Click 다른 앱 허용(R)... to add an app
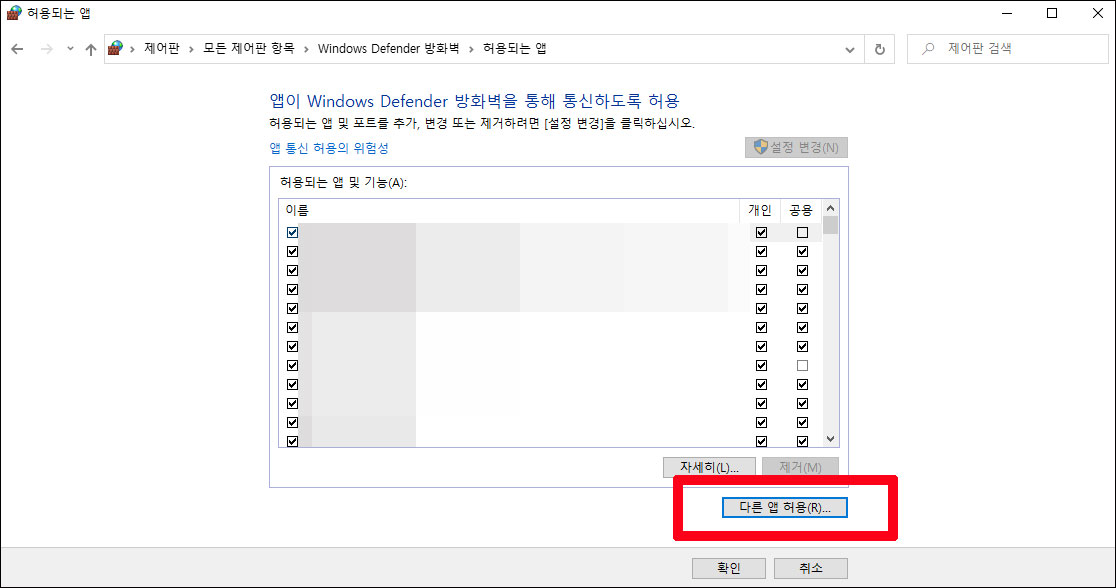This screenshot has width=1116, height=588. point(784,508)
